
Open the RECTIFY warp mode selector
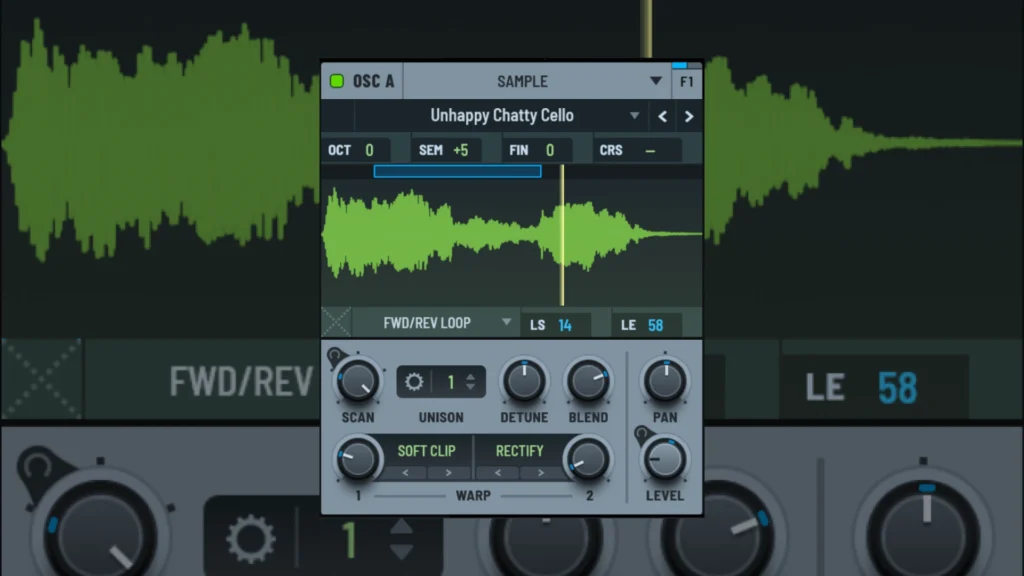[x=519, y=451]
